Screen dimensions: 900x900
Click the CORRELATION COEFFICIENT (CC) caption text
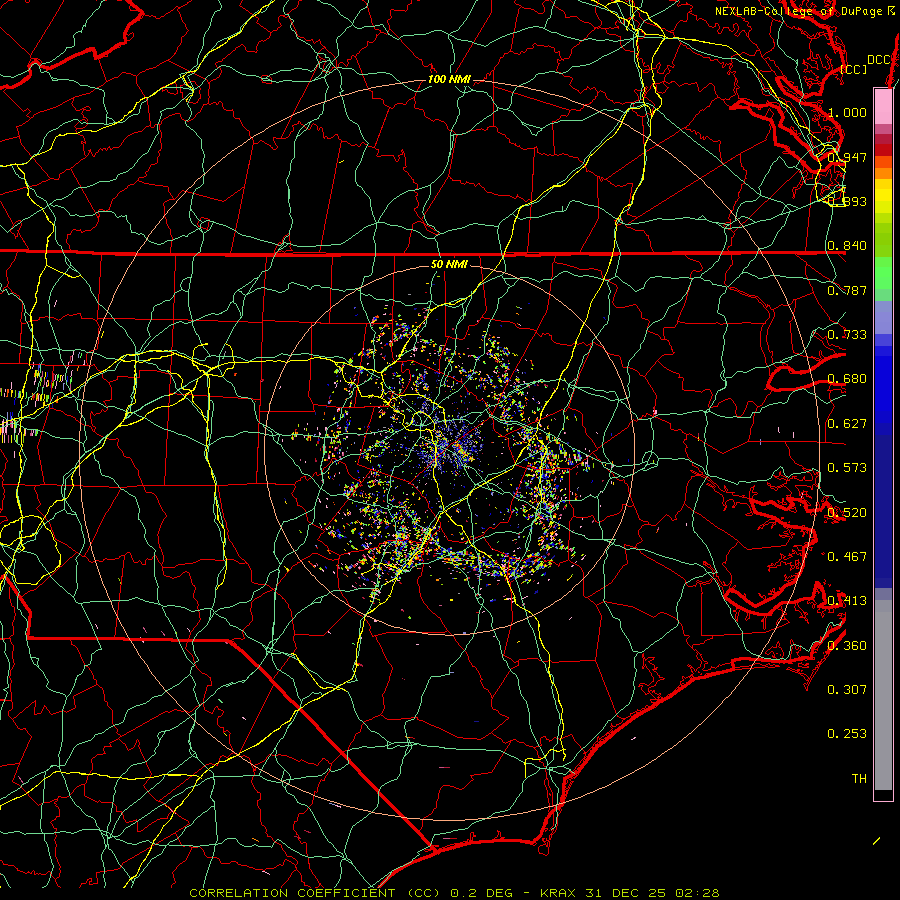click(x=315, y=893)
